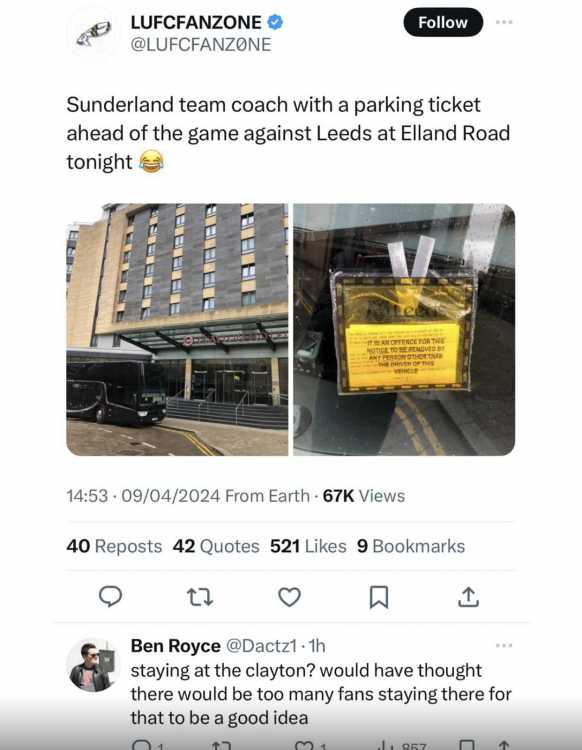Repost the tweet using the retweet icon
Screen dimensions: 582x750
tap(200, 597)
